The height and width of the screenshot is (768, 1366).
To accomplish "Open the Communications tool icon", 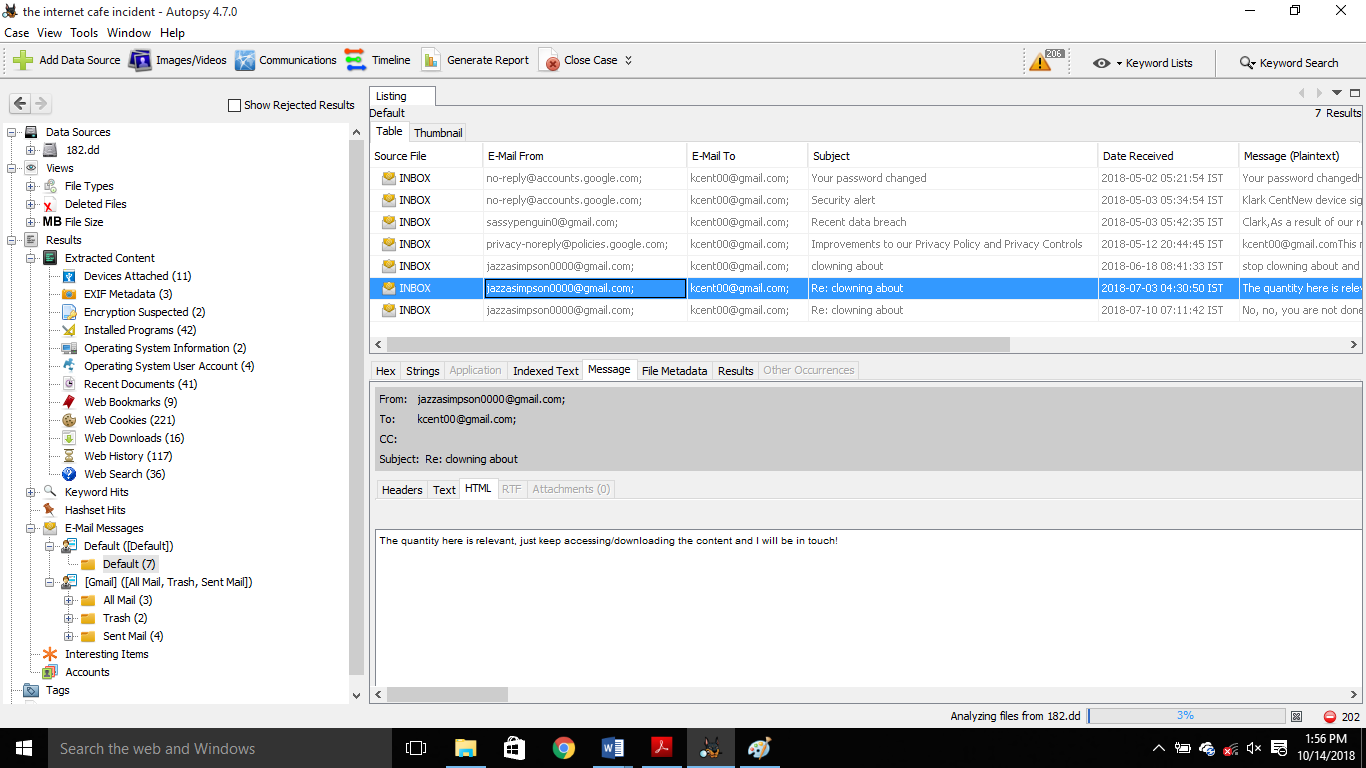I will coord(245,60).
